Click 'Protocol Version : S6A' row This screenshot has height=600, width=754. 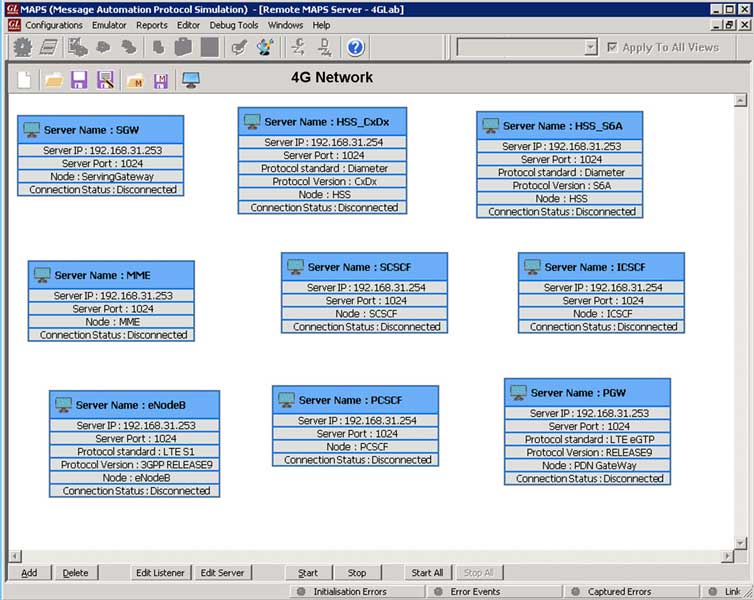pos(560,186)
